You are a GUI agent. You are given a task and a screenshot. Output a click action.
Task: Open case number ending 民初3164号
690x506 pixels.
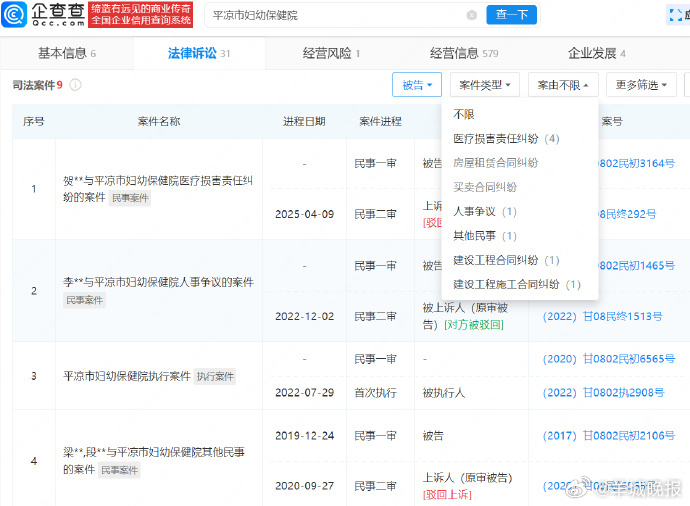click(637, 164)
